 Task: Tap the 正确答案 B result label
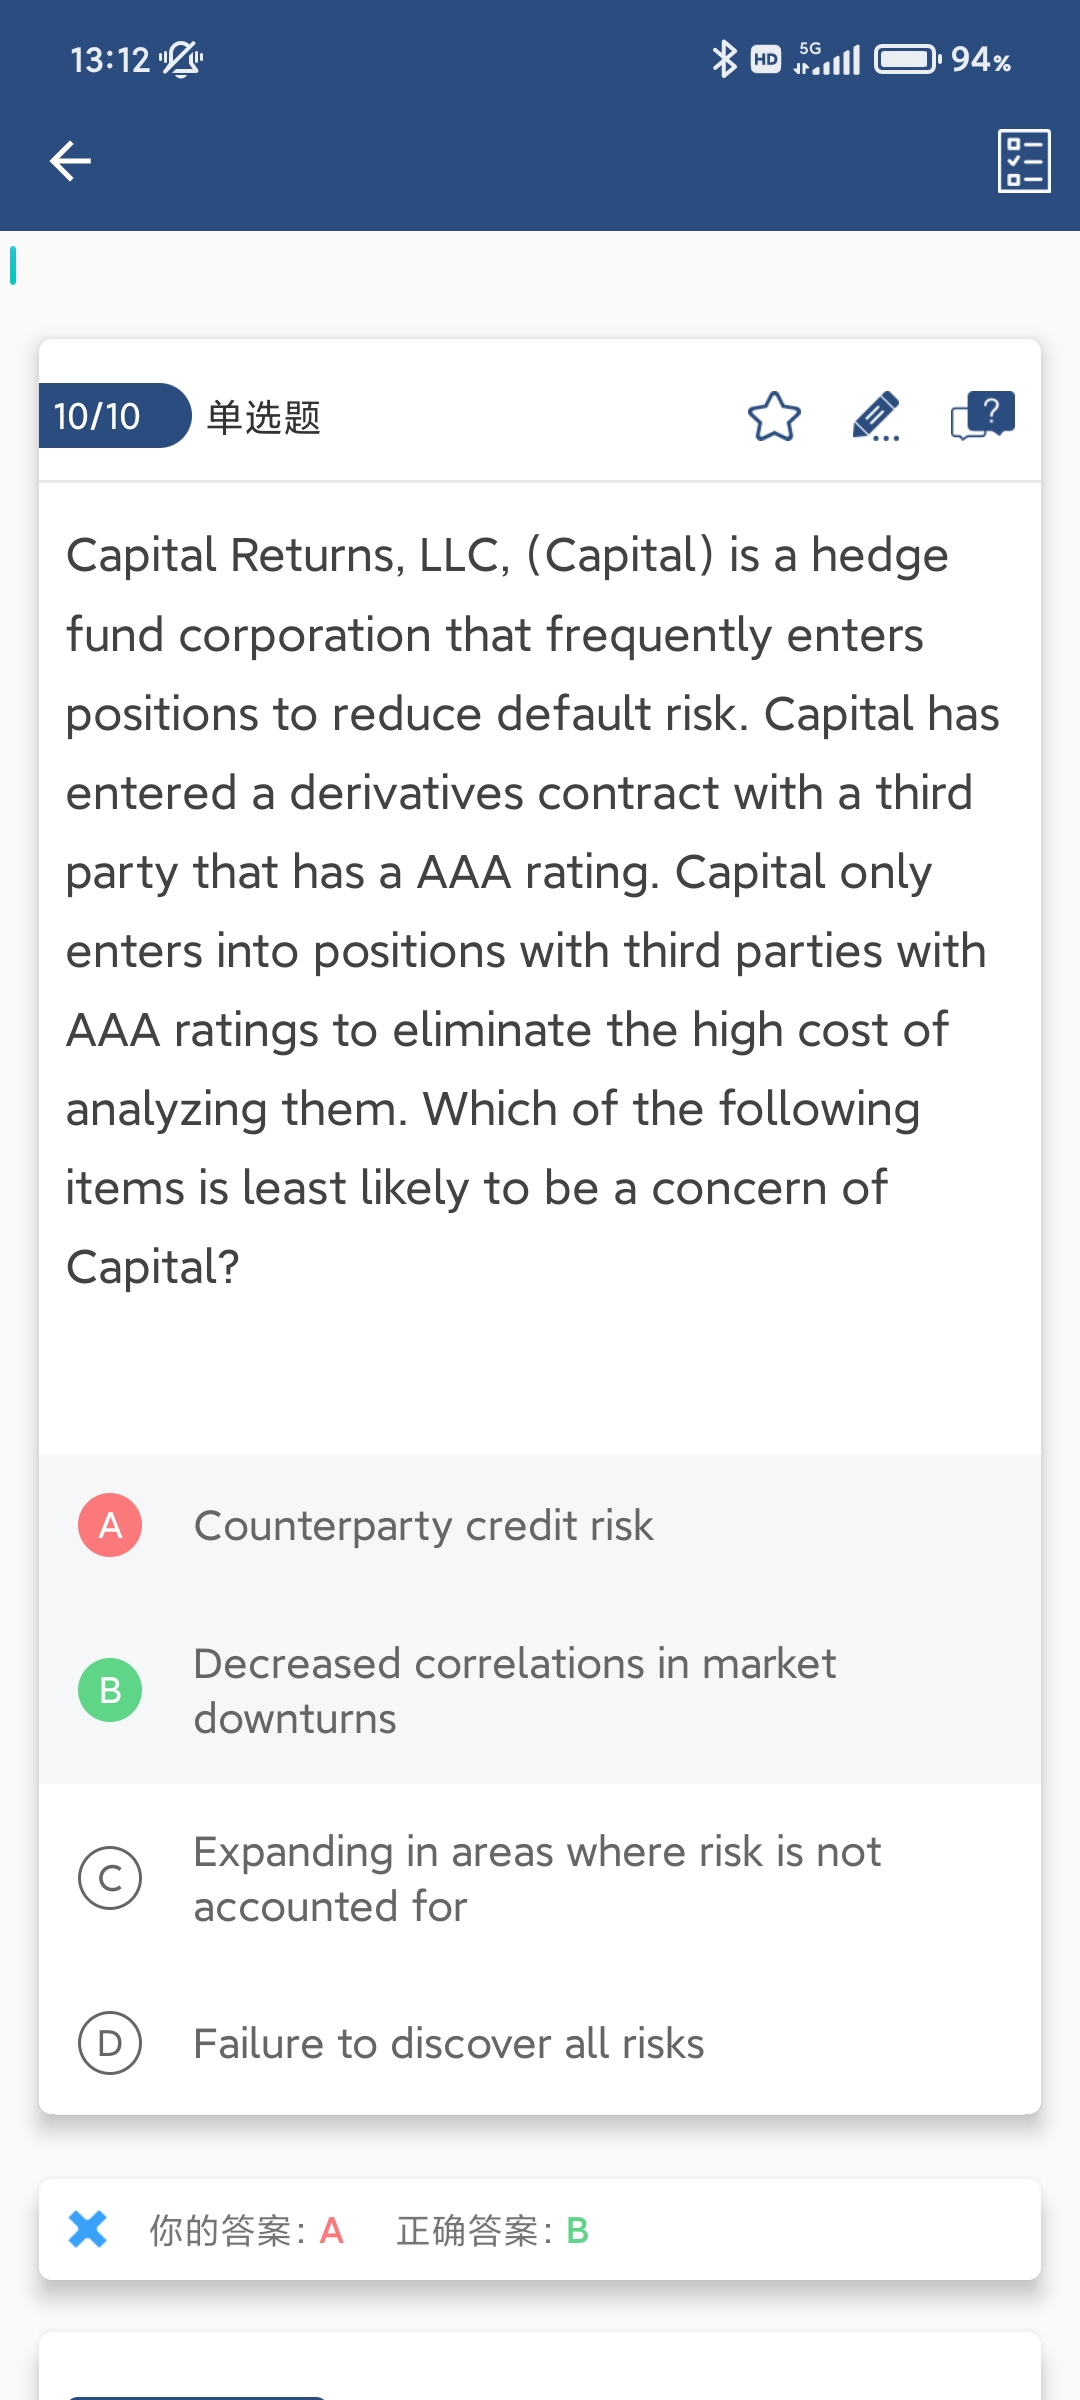pyautogui.click(x=492, y=2230)
